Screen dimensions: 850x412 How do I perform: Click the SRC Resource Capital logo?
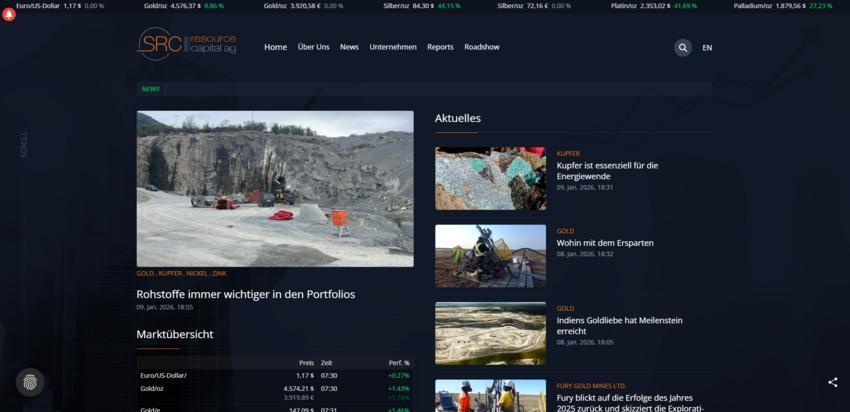click(187, 45)
